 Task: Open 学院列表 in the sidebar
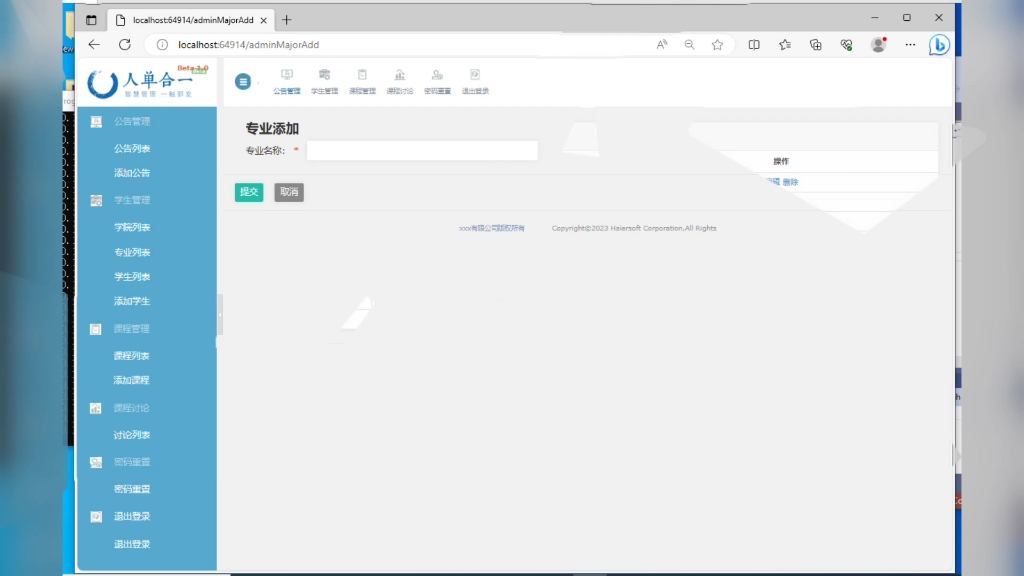click(132, 227)
